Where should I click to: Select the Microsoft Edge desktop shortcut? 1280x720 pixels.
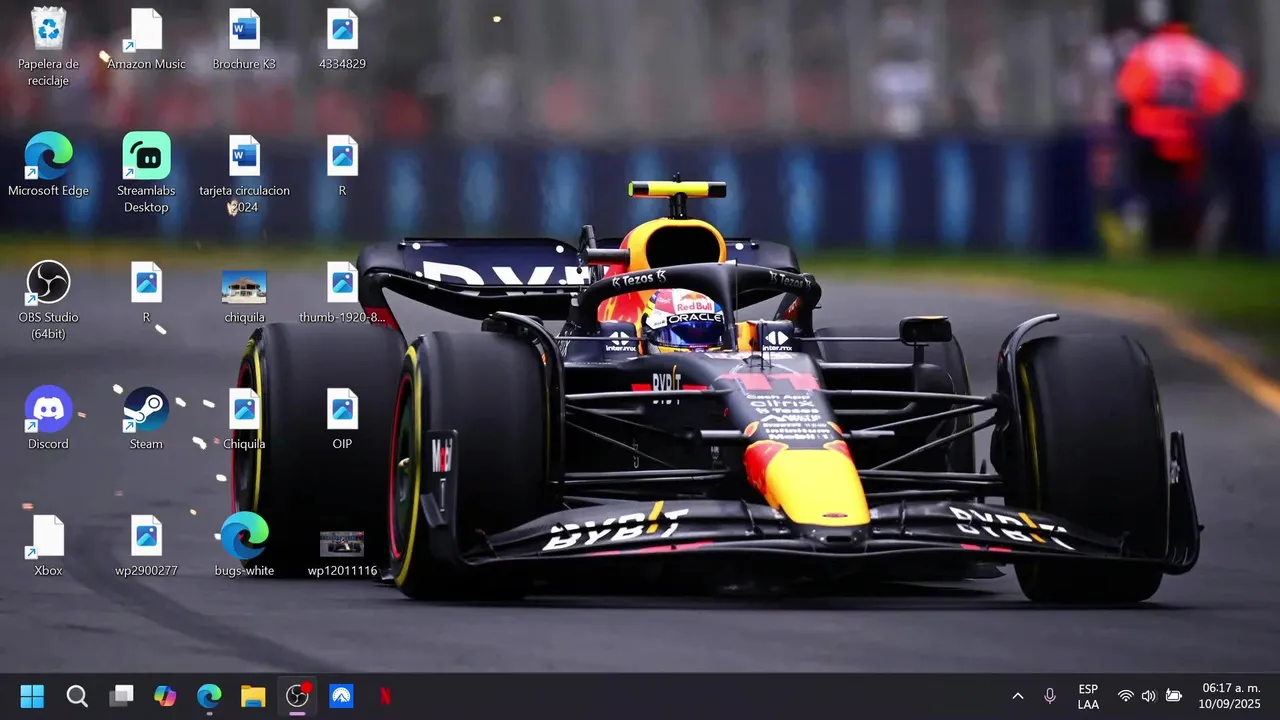tap(48, 166)
